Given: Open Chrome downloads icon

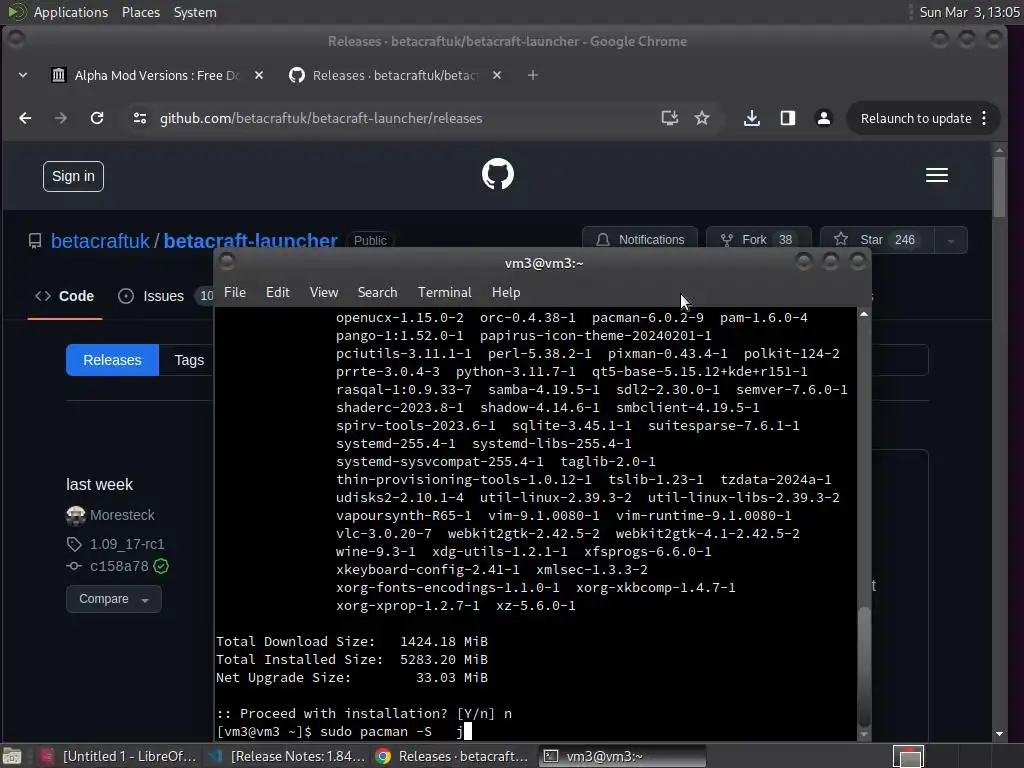Looking at the screenshot, I should (752, 118).
